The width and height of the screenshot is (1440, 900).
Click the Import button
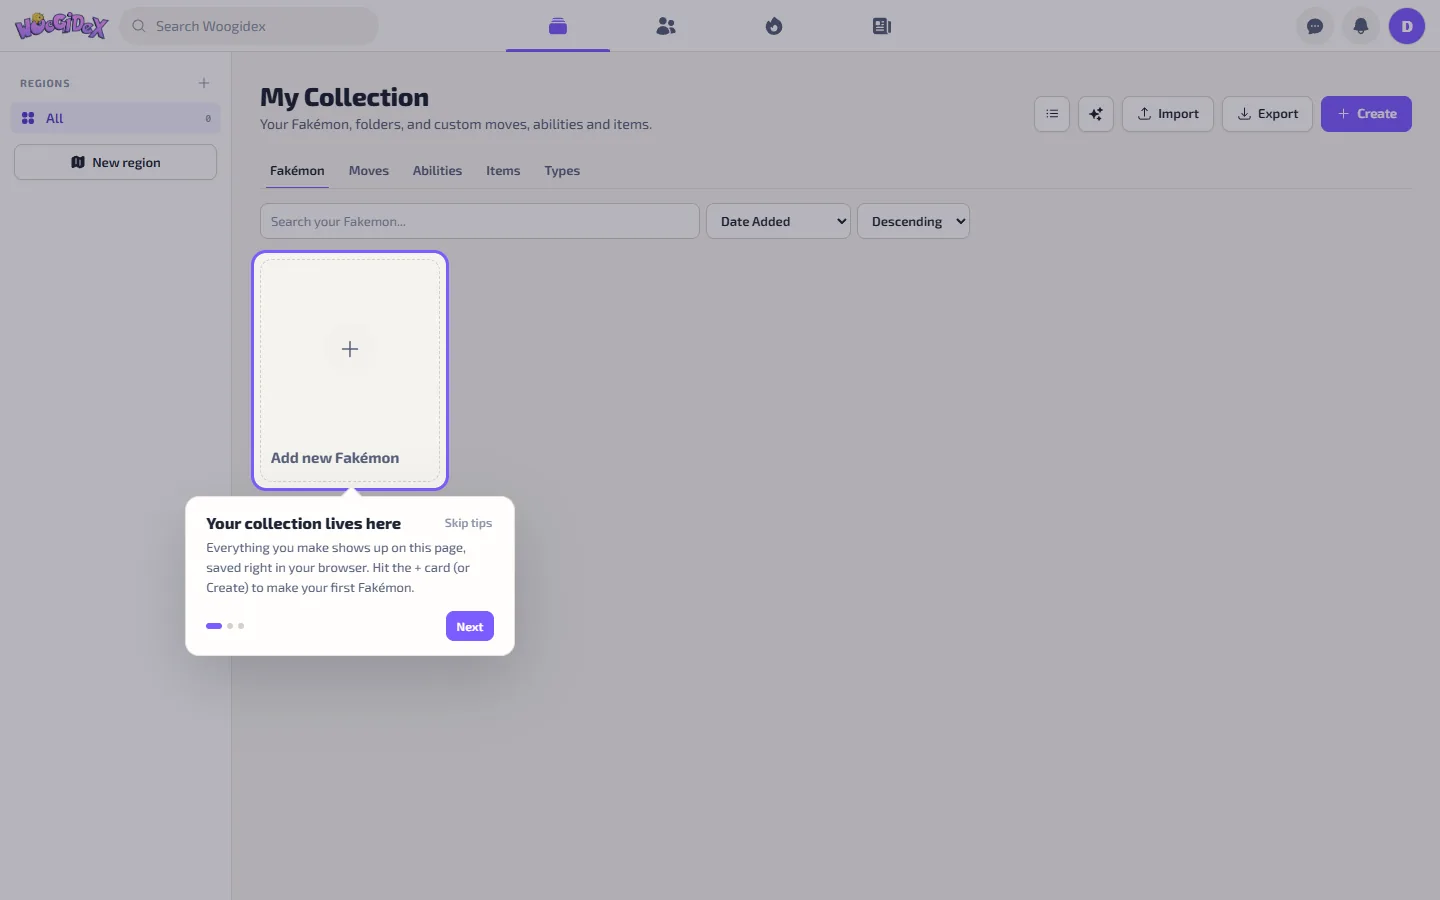pyautogui.click(x=1168, y=114)
